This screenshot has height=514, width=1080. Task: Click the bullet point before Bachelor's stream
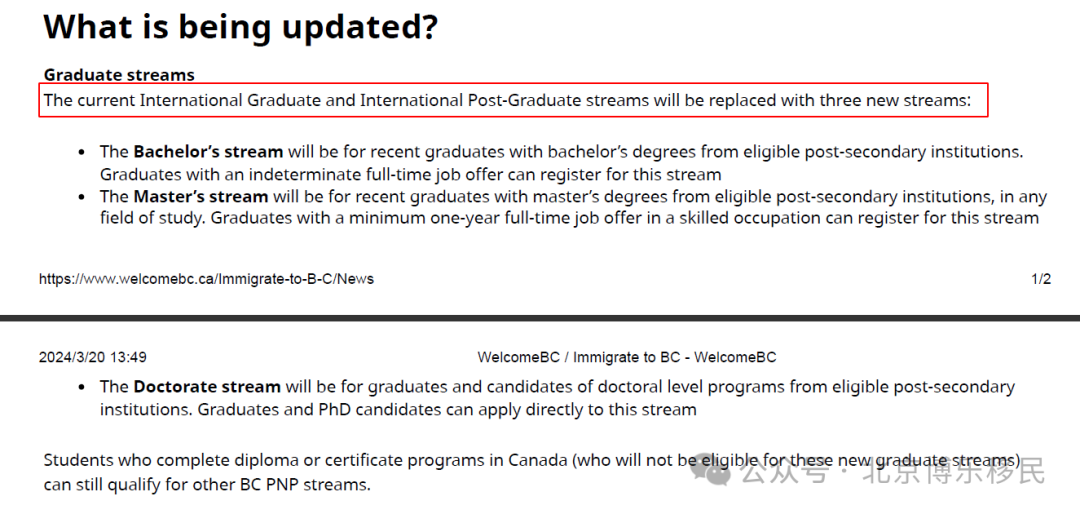click(x=82, y=152)
